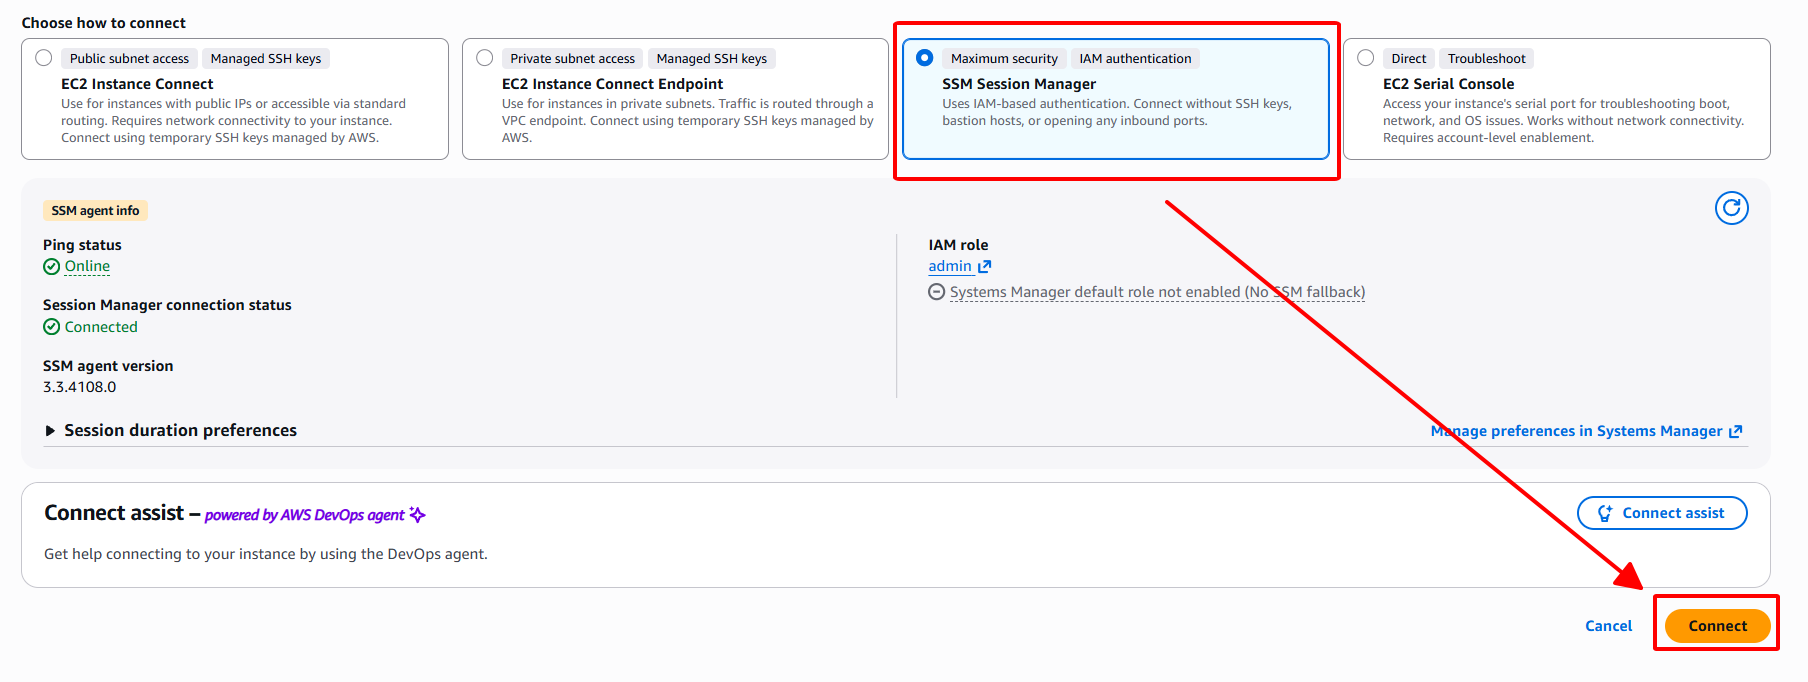Open the admin IAM role link

950,266
